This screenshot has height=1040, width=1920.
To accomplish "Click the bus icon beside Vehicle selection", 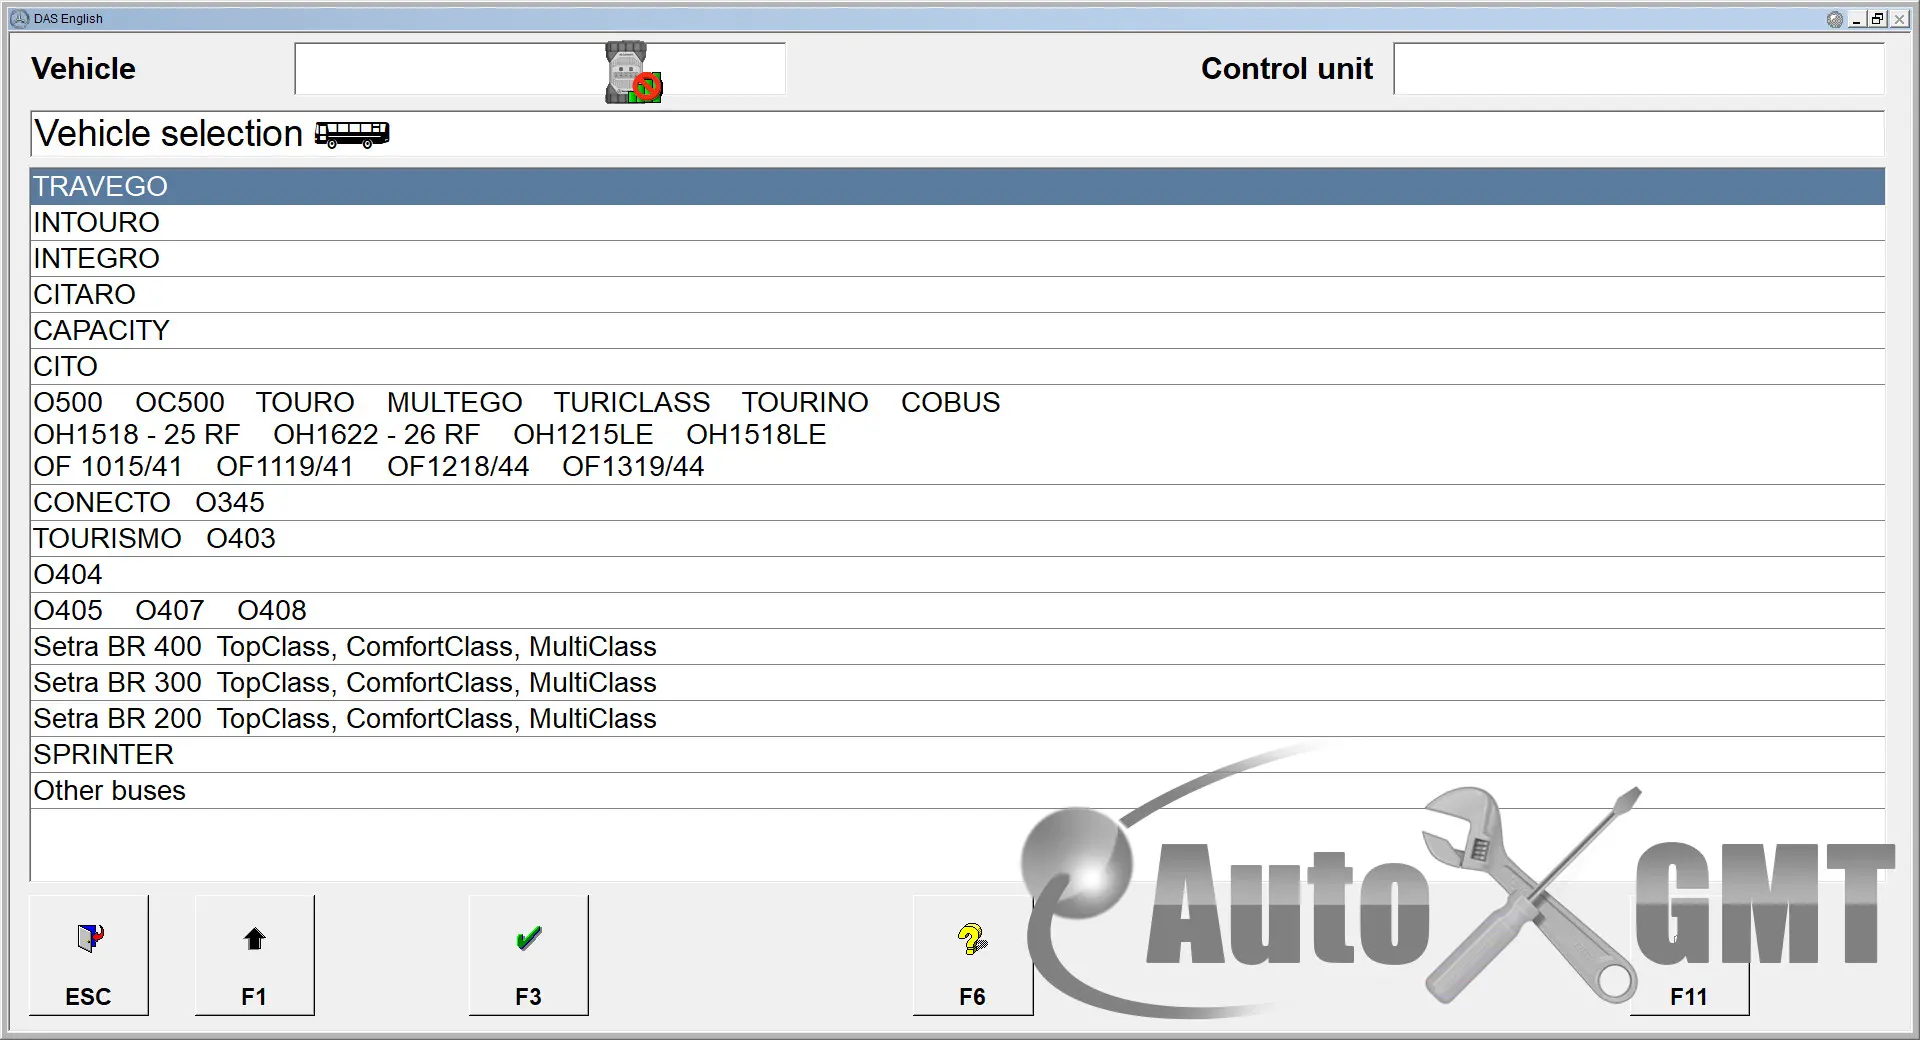I will [x=352, y=134].
